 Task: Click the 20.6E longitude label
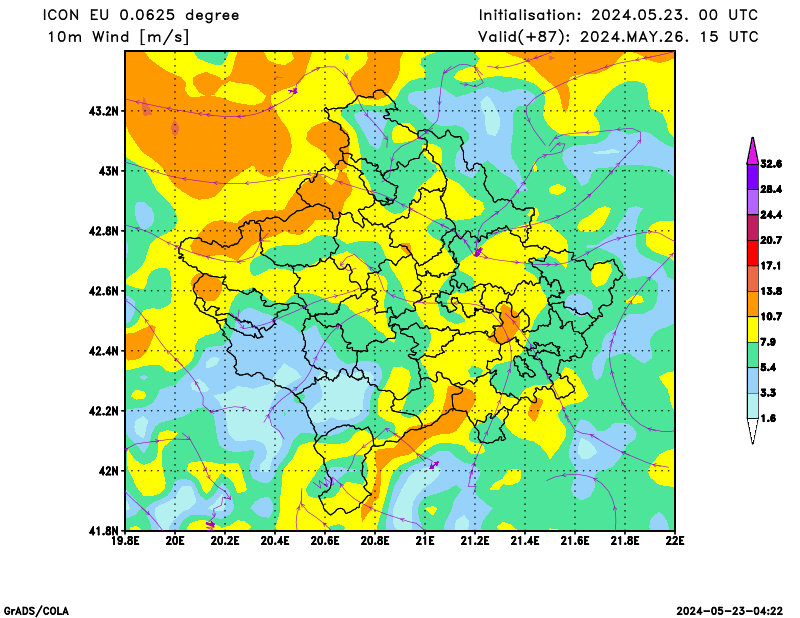pos(326,540)
